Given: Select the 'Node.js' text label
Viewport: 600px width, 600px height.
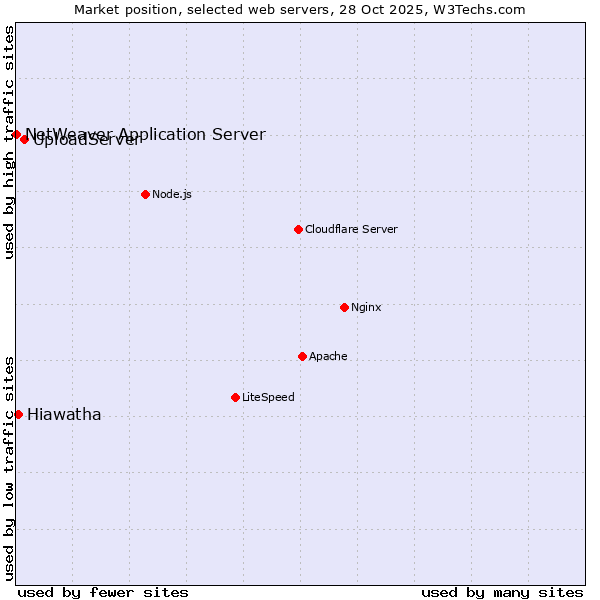Looking at the screenshot, I should 172,194.
